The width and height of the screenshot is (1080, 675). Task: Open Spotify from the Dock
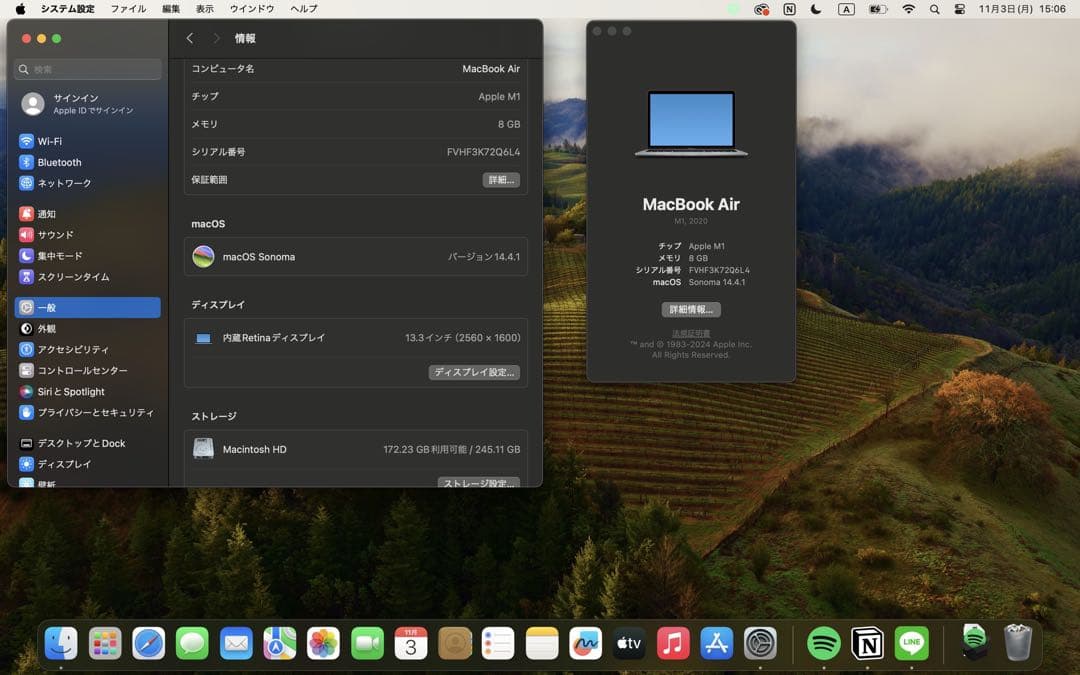(823, 643)
